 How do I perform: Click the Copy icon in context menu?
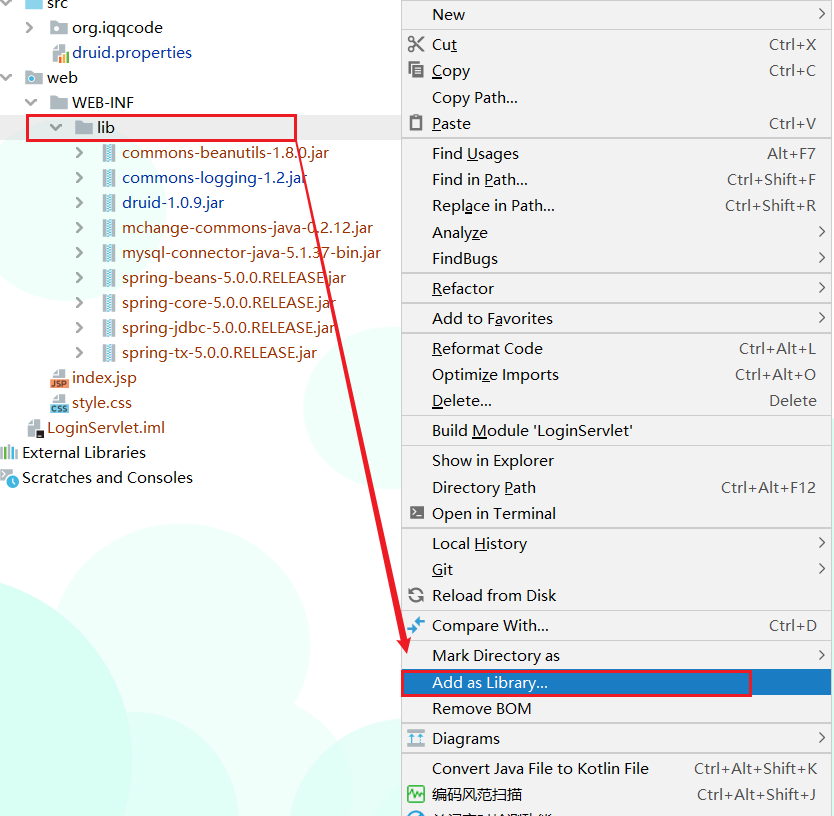pos(416,70)
